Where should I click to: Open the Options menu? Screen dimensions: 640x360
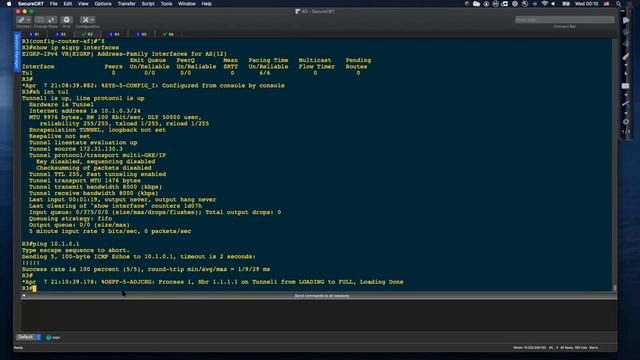point(103,4)
